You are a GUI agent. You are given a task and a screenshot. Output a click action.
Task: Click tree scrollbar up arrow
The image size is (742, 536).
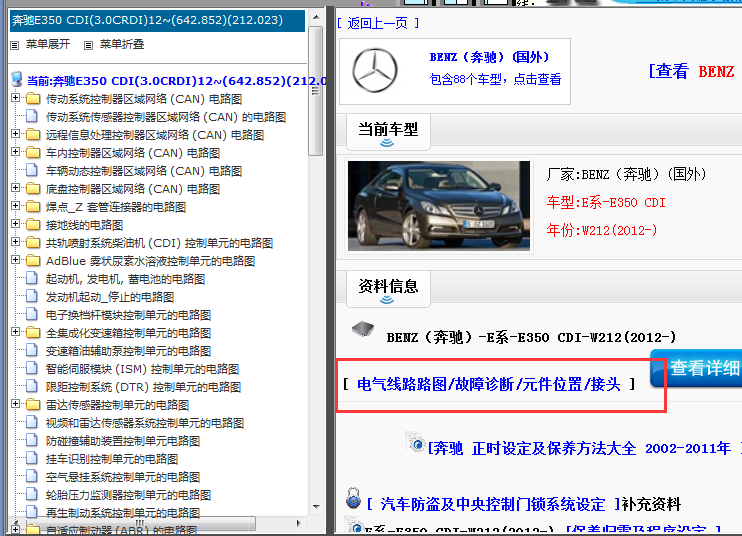pos(316,18)
